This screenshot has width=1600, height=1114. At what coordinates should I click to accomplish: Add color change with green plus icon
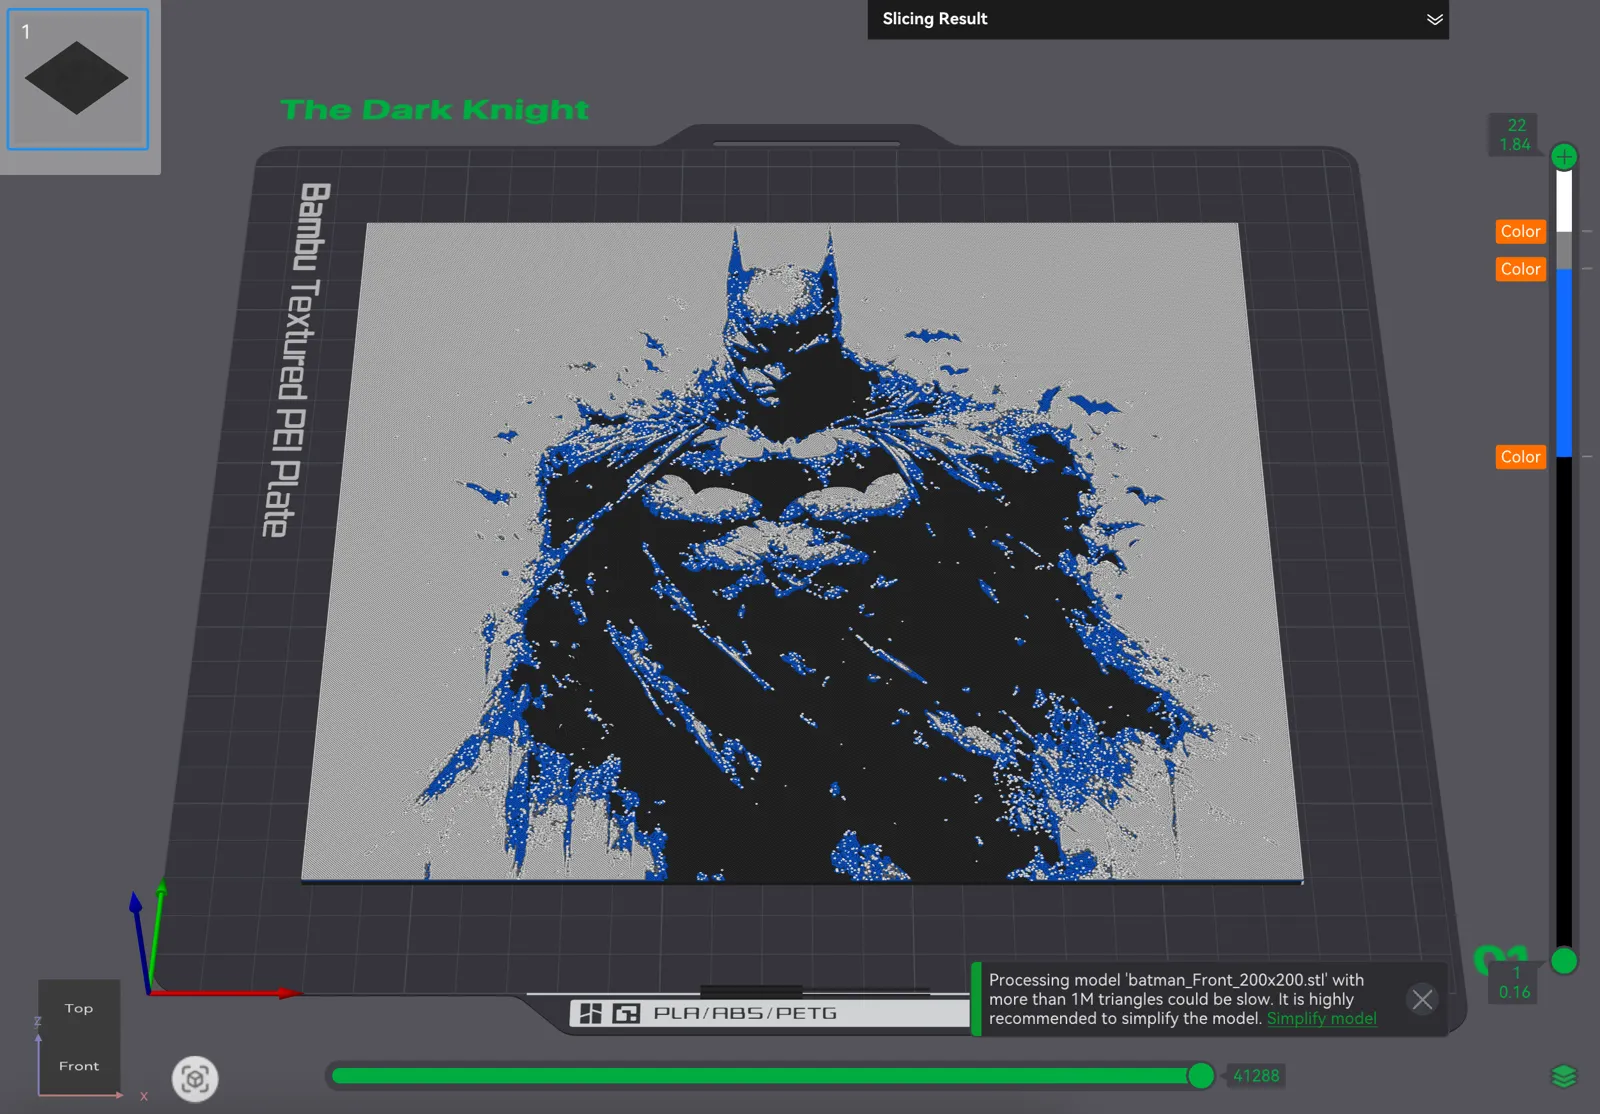(x=1564, y=157)
